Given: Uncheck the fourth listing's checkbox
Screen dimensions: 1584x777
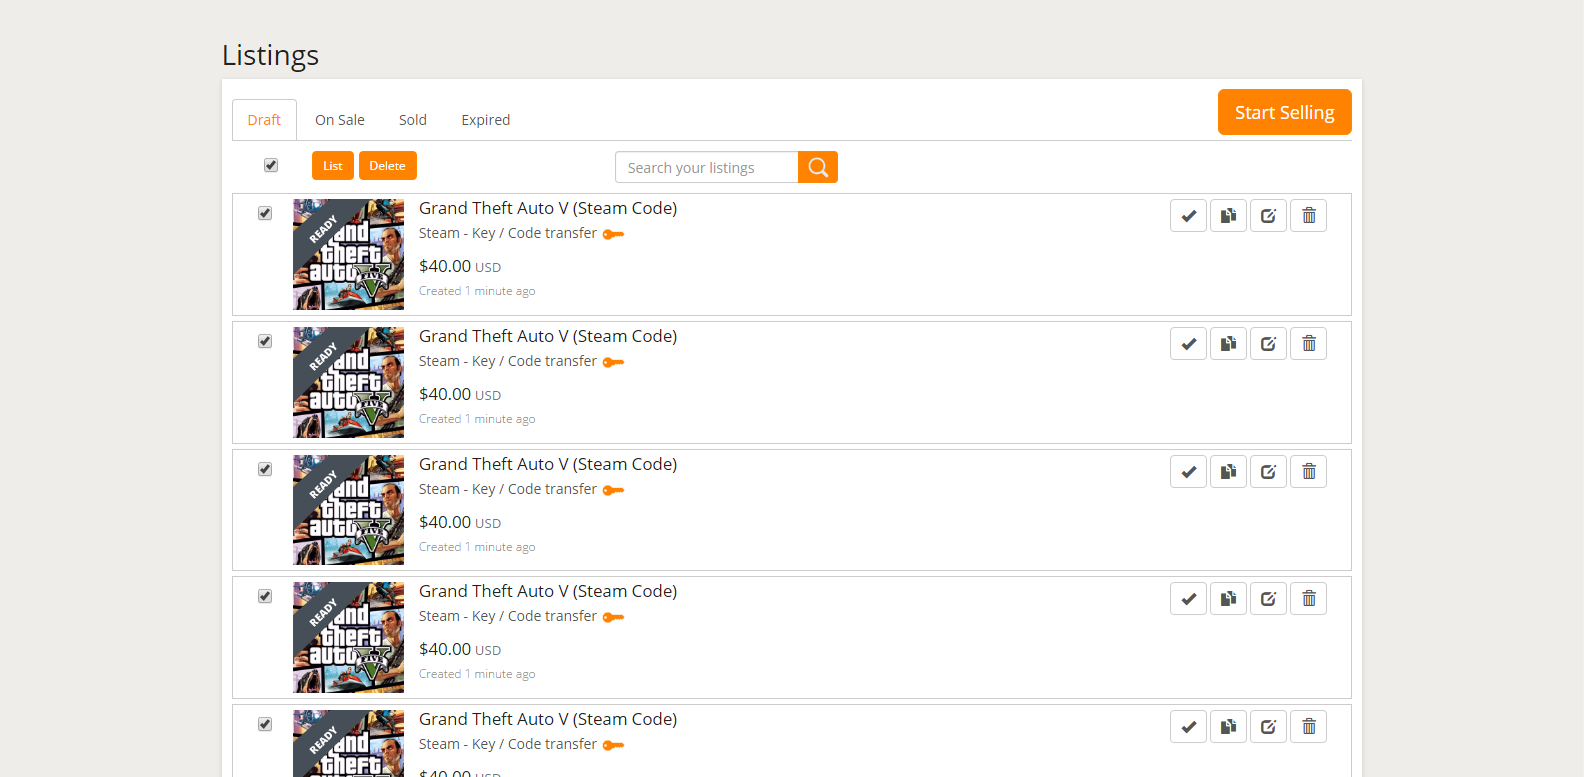Looking at the screenshot, I should pyautogui.click(x=265, y=596).
